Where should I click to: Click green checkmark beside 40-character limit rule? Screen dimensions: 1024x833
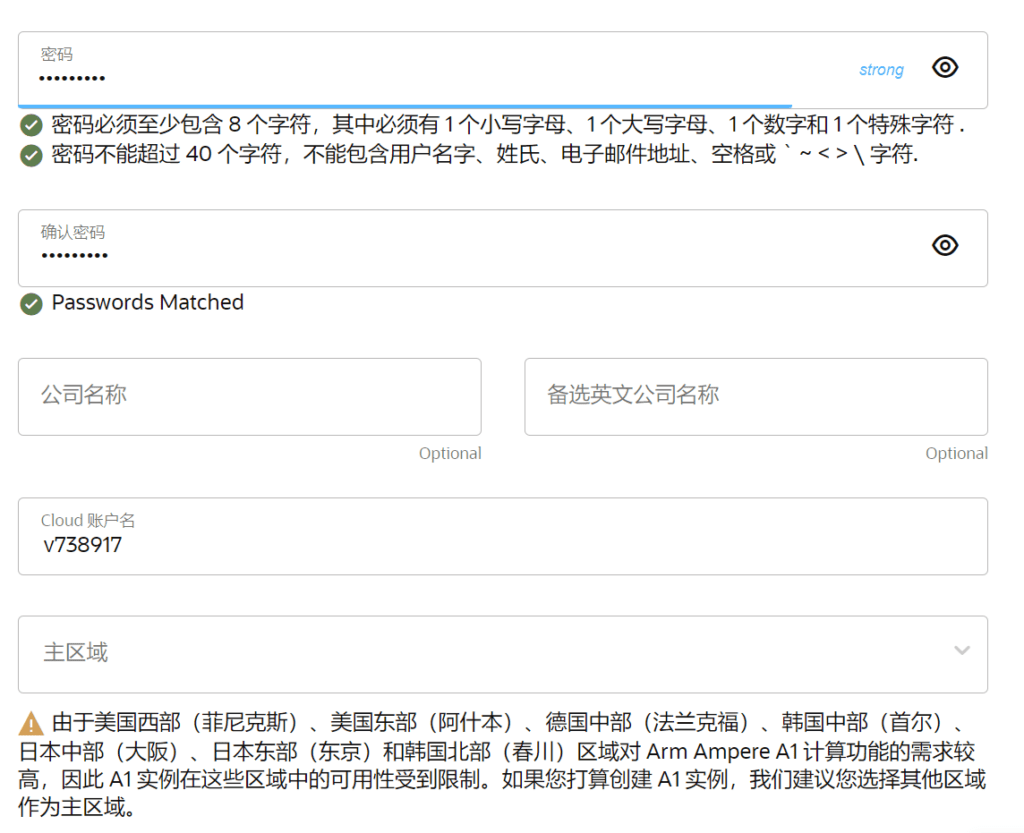pos(31,155)
